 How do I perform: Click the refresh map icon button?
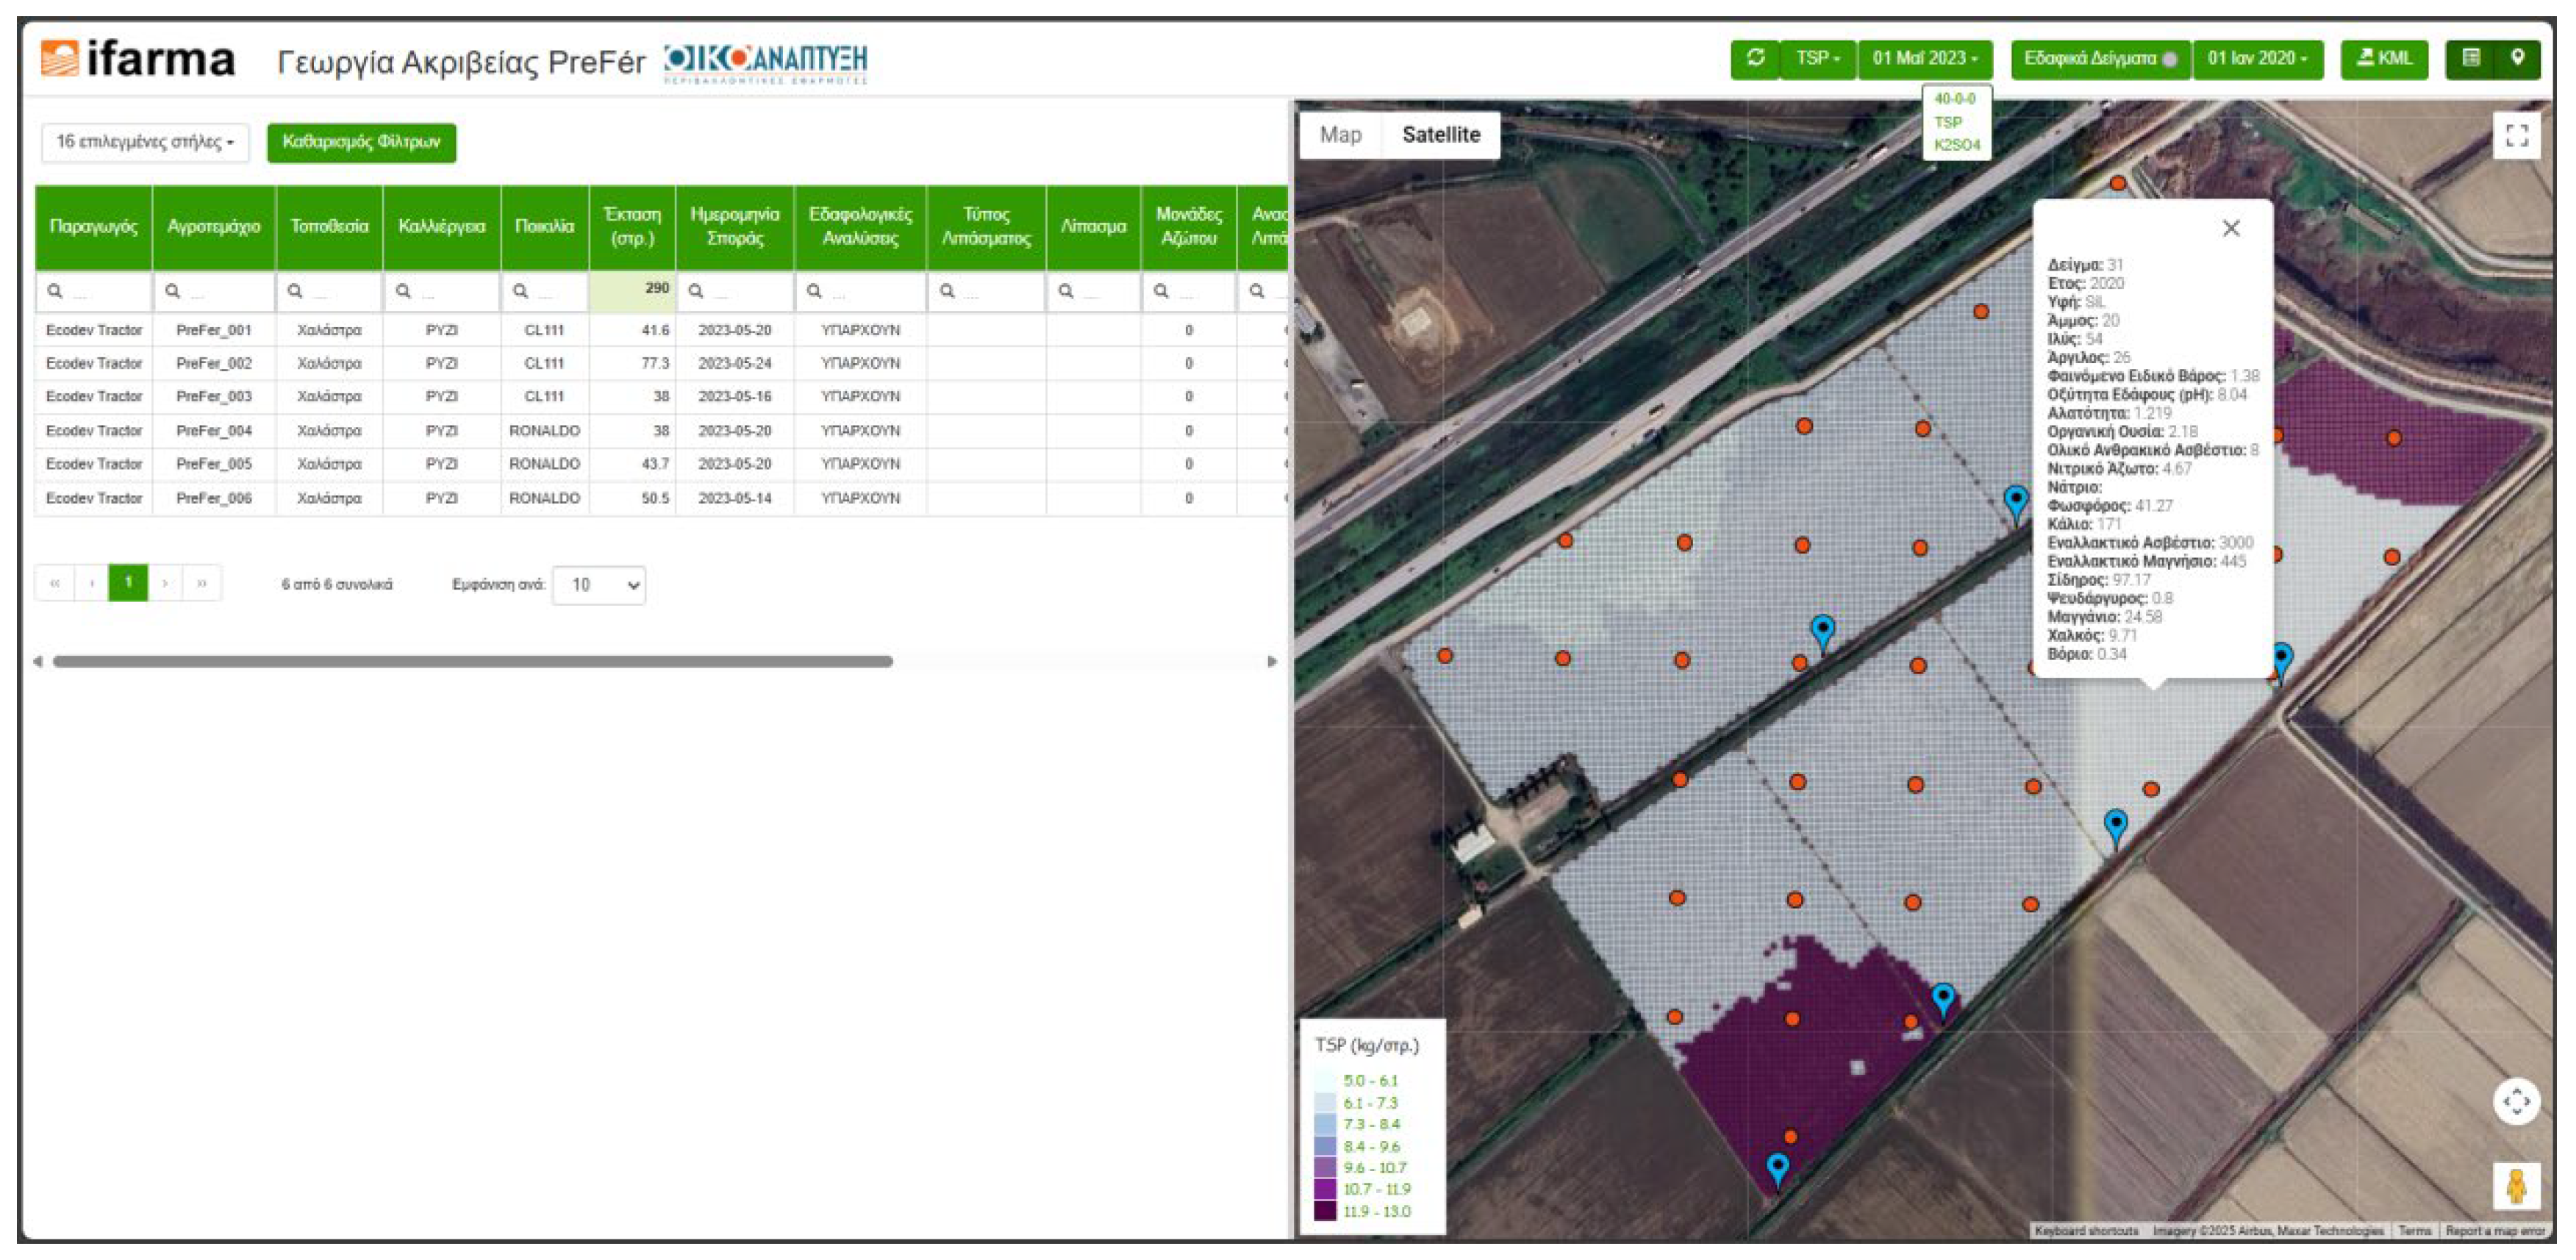pyautogui.click(x=1755, y=59)
